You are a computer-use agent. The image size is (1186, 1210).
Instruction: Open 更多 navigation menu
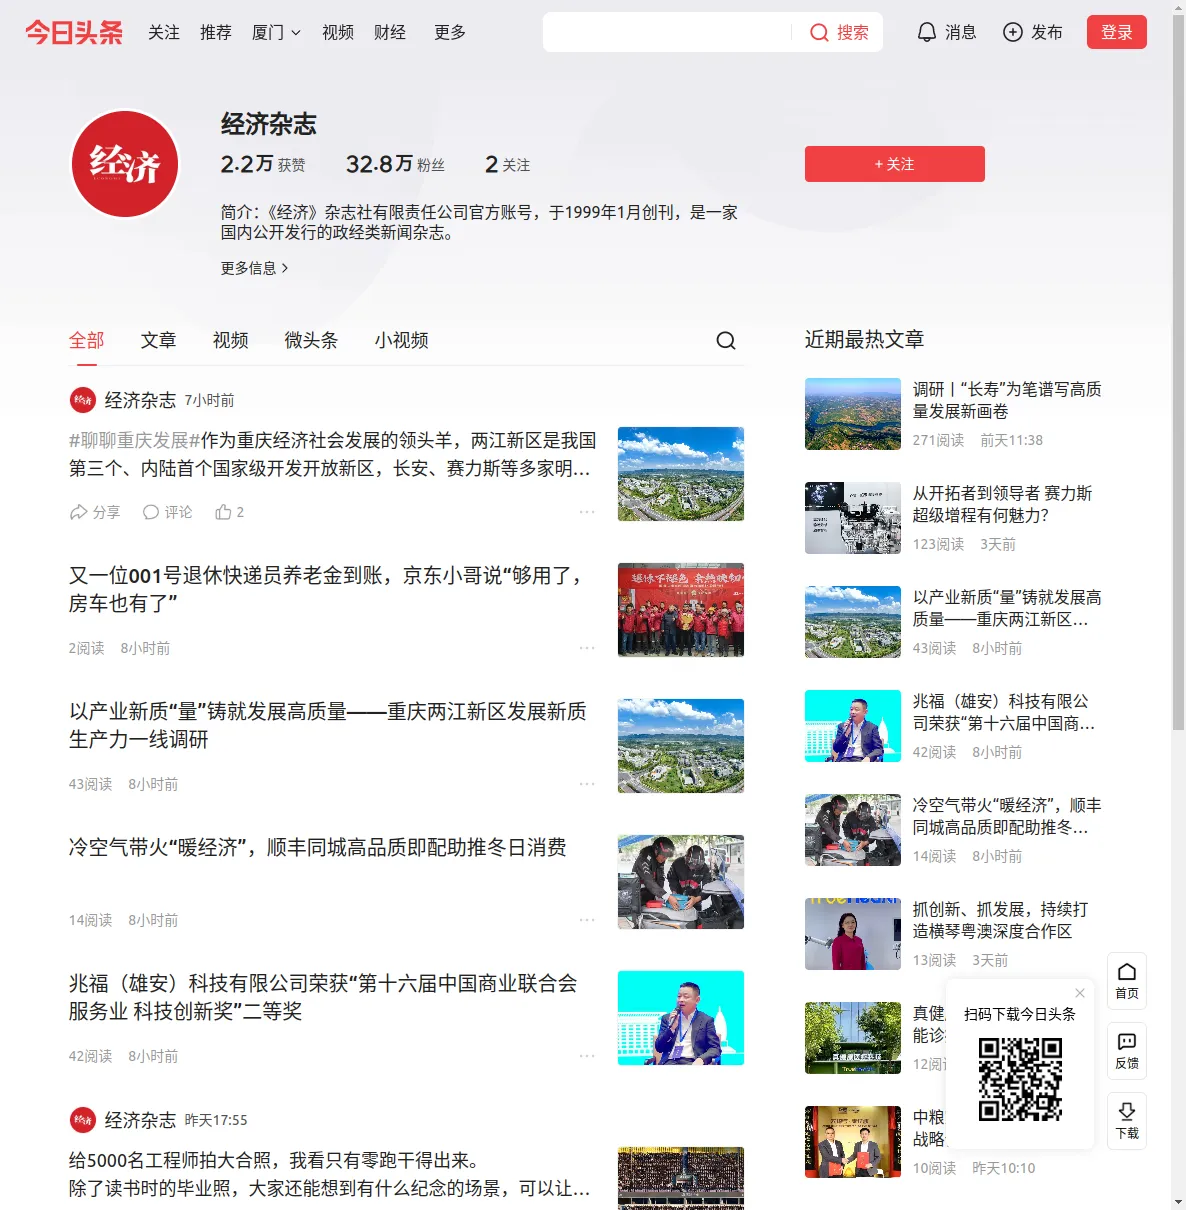point(450,33)
